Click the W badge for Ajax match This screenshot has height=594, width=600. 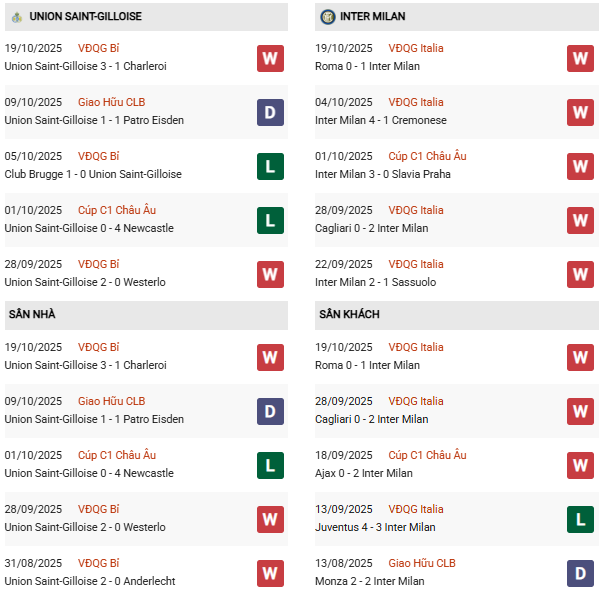[580, 464]
